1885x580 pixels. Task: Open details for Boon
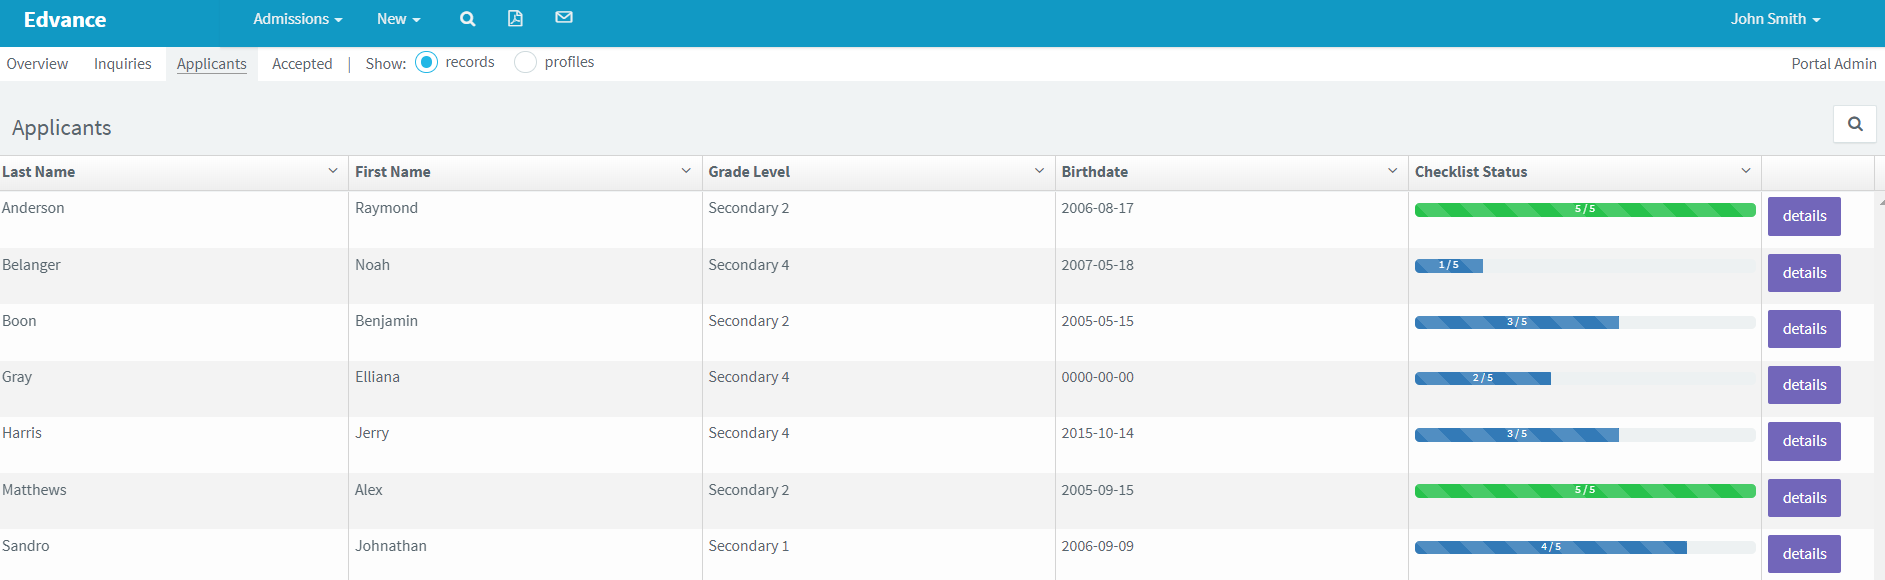pyautogui.click(x=1804, y=329)
